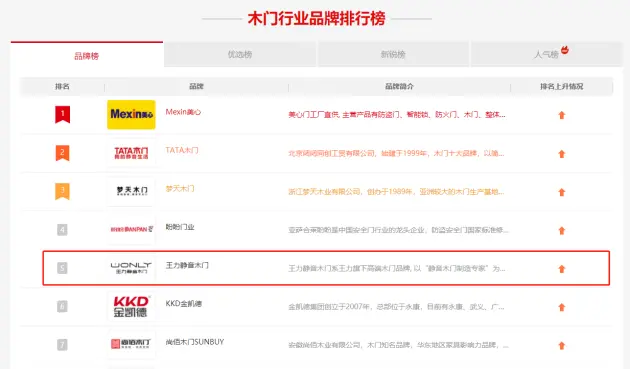Open the 浙江梦天木业 description text
Image resolution: width=630 pixels, height=369 pixels.
(396, 192)
